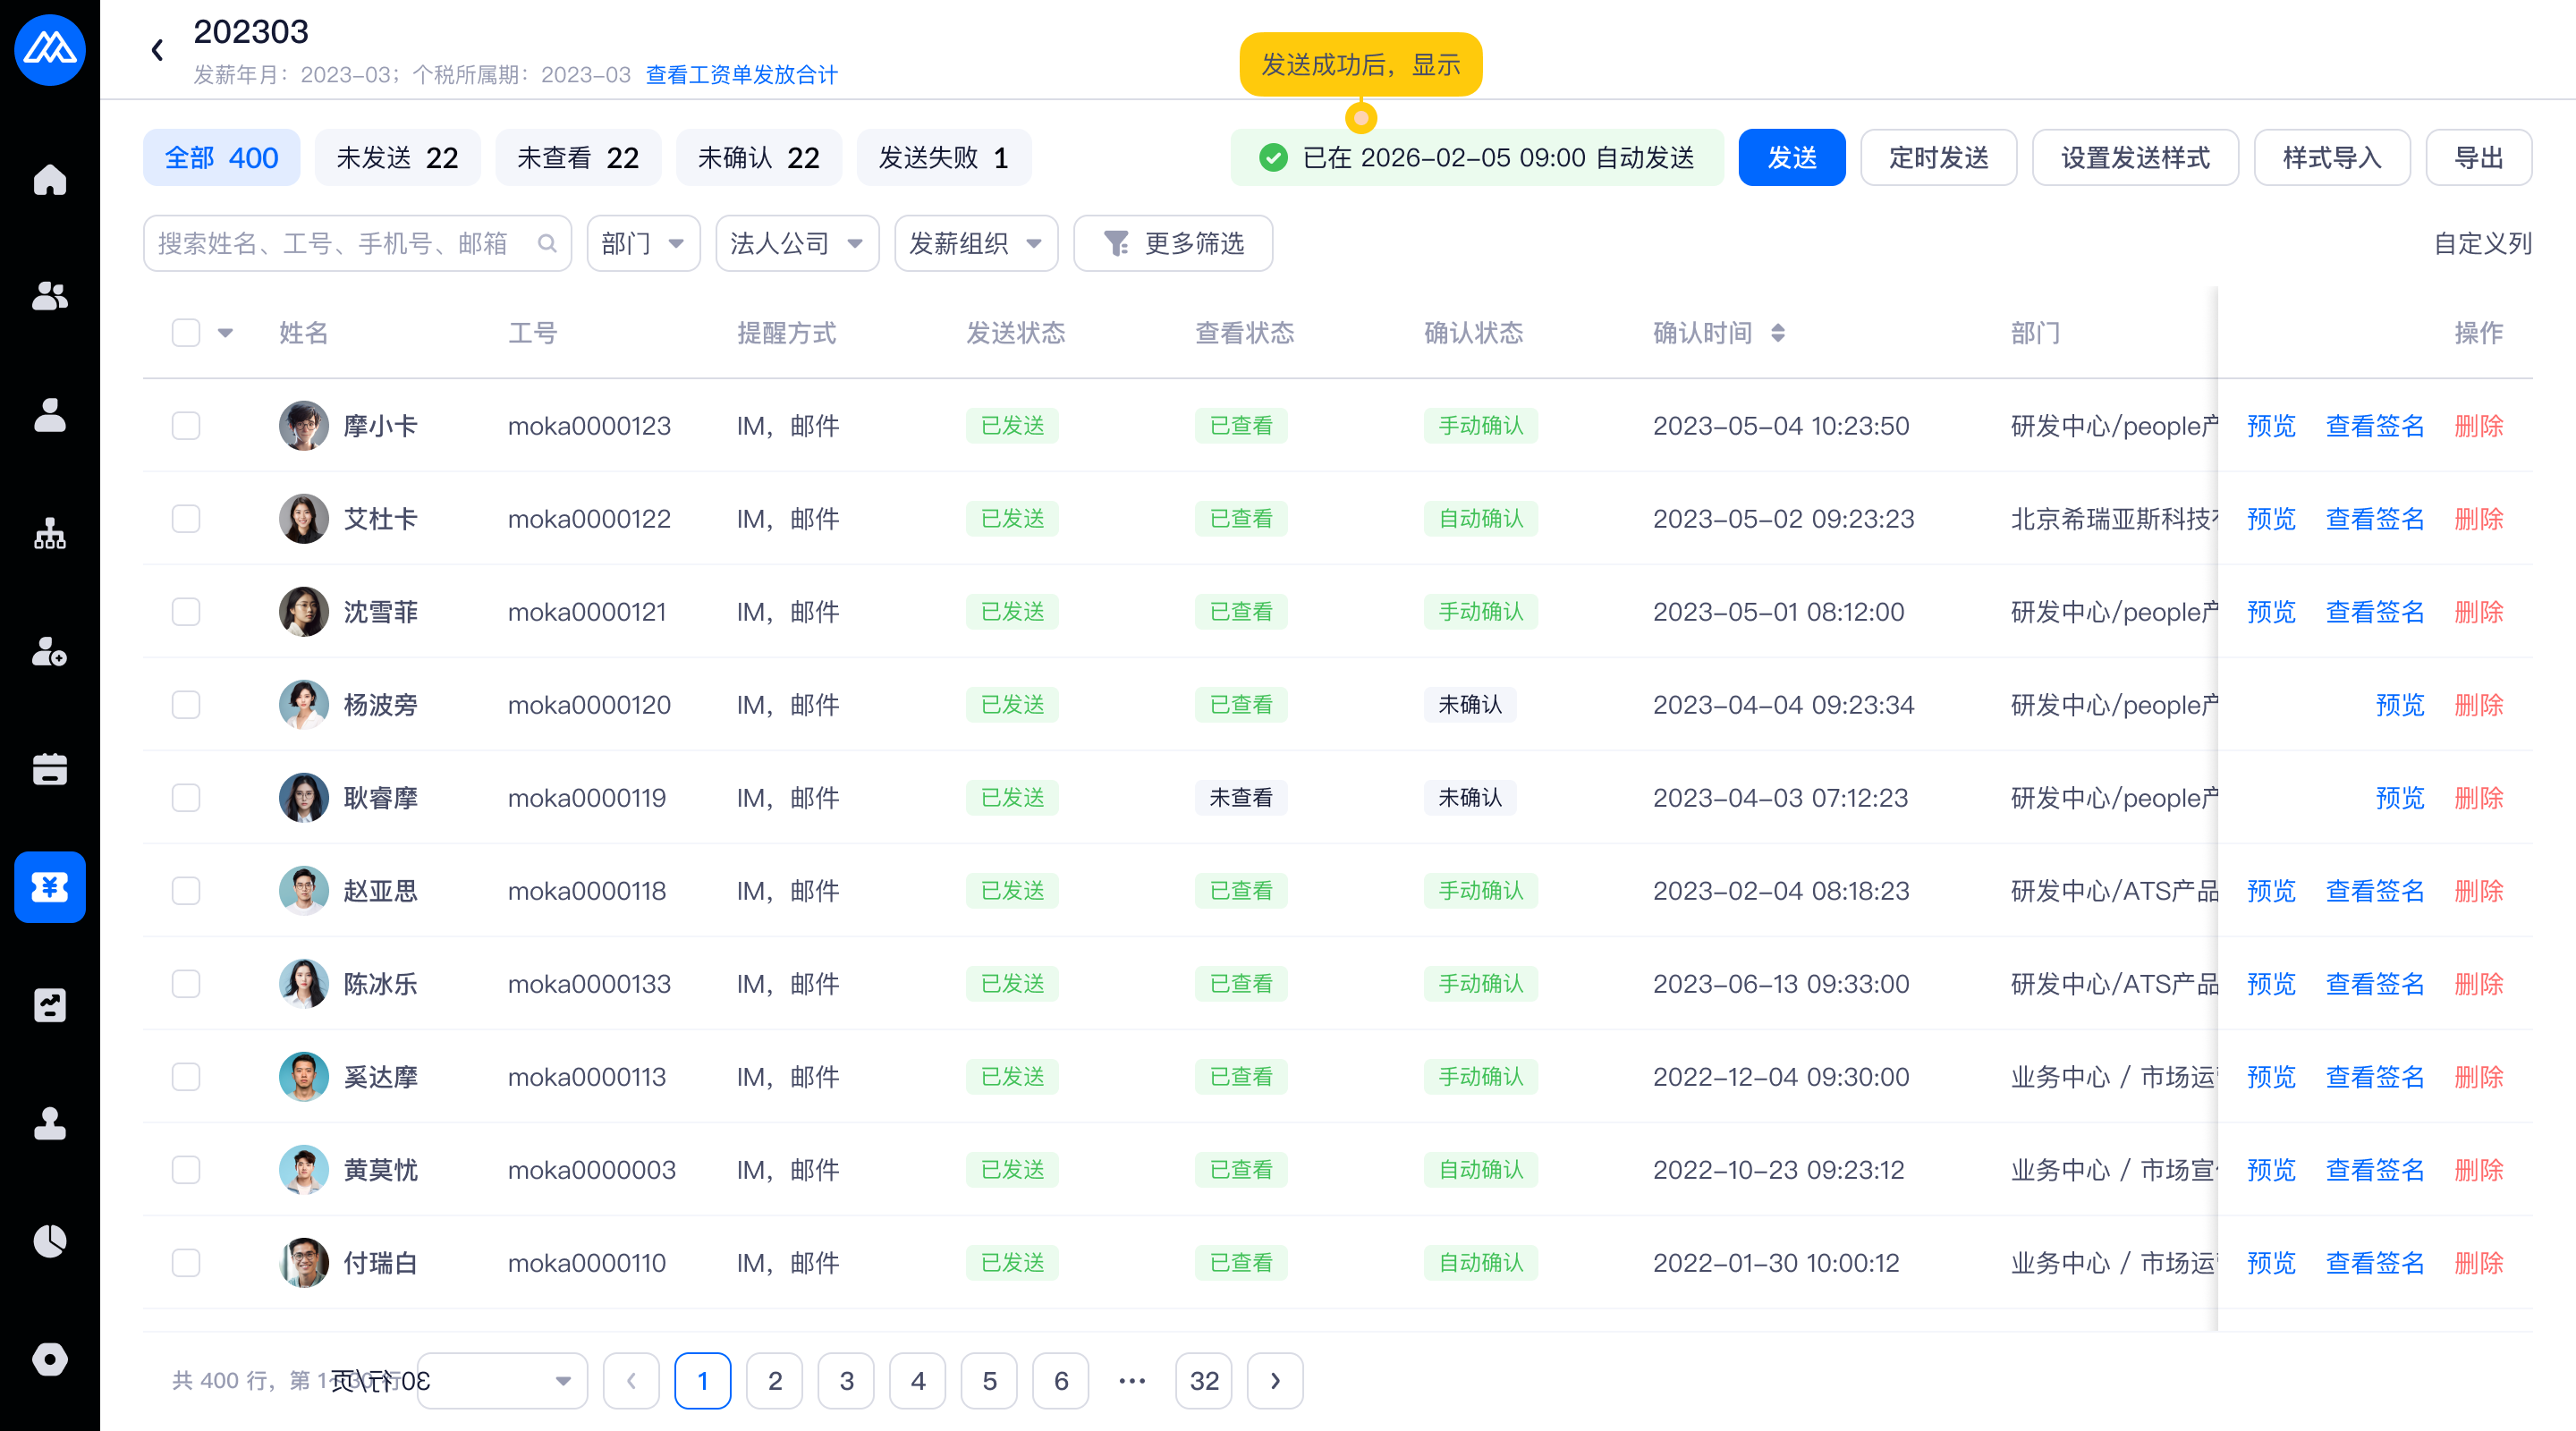Open the 法人公司 dropdown
This screenshot has width=2576, height=1431.
pos(796,243)
